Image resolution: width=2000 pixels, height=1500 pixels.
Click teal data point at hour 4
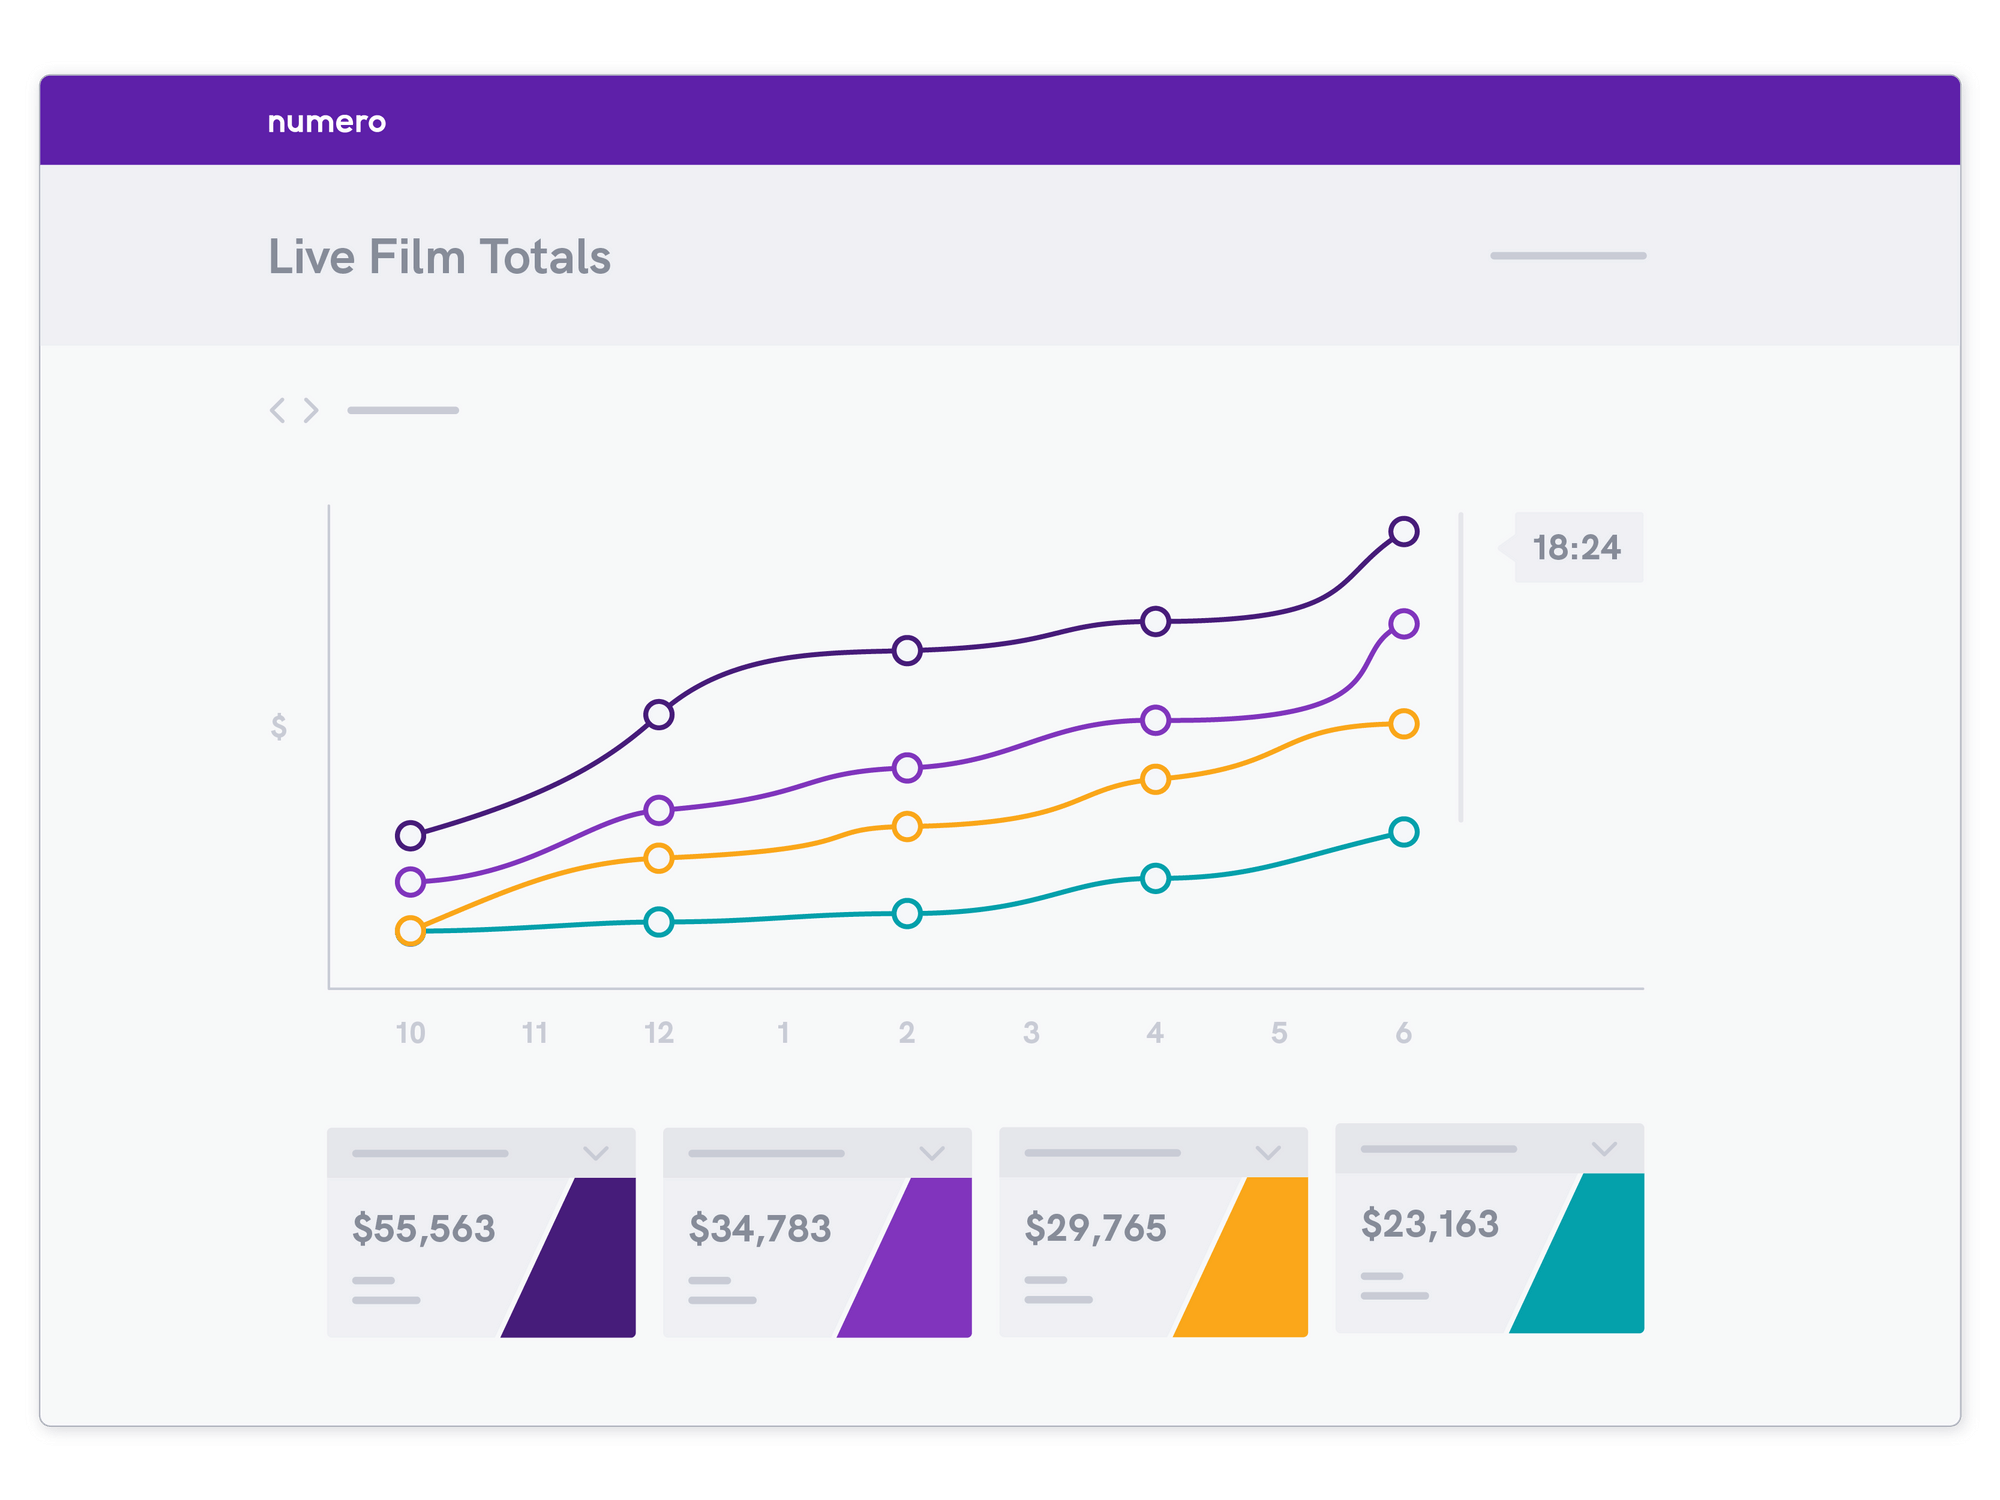pyautogui.click(x=1156, y=879)
